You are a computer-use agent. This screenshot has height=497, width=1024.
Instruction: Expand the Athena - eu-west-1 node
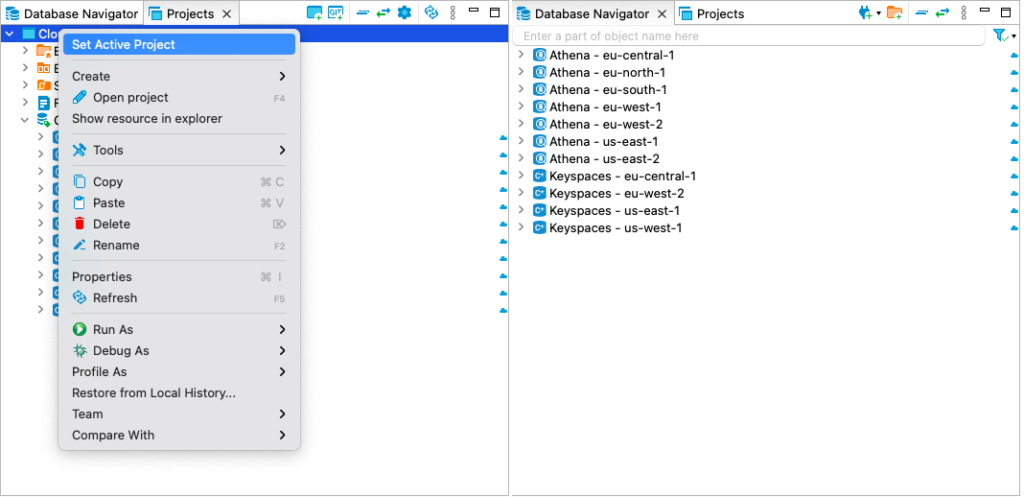coord(521,106)
